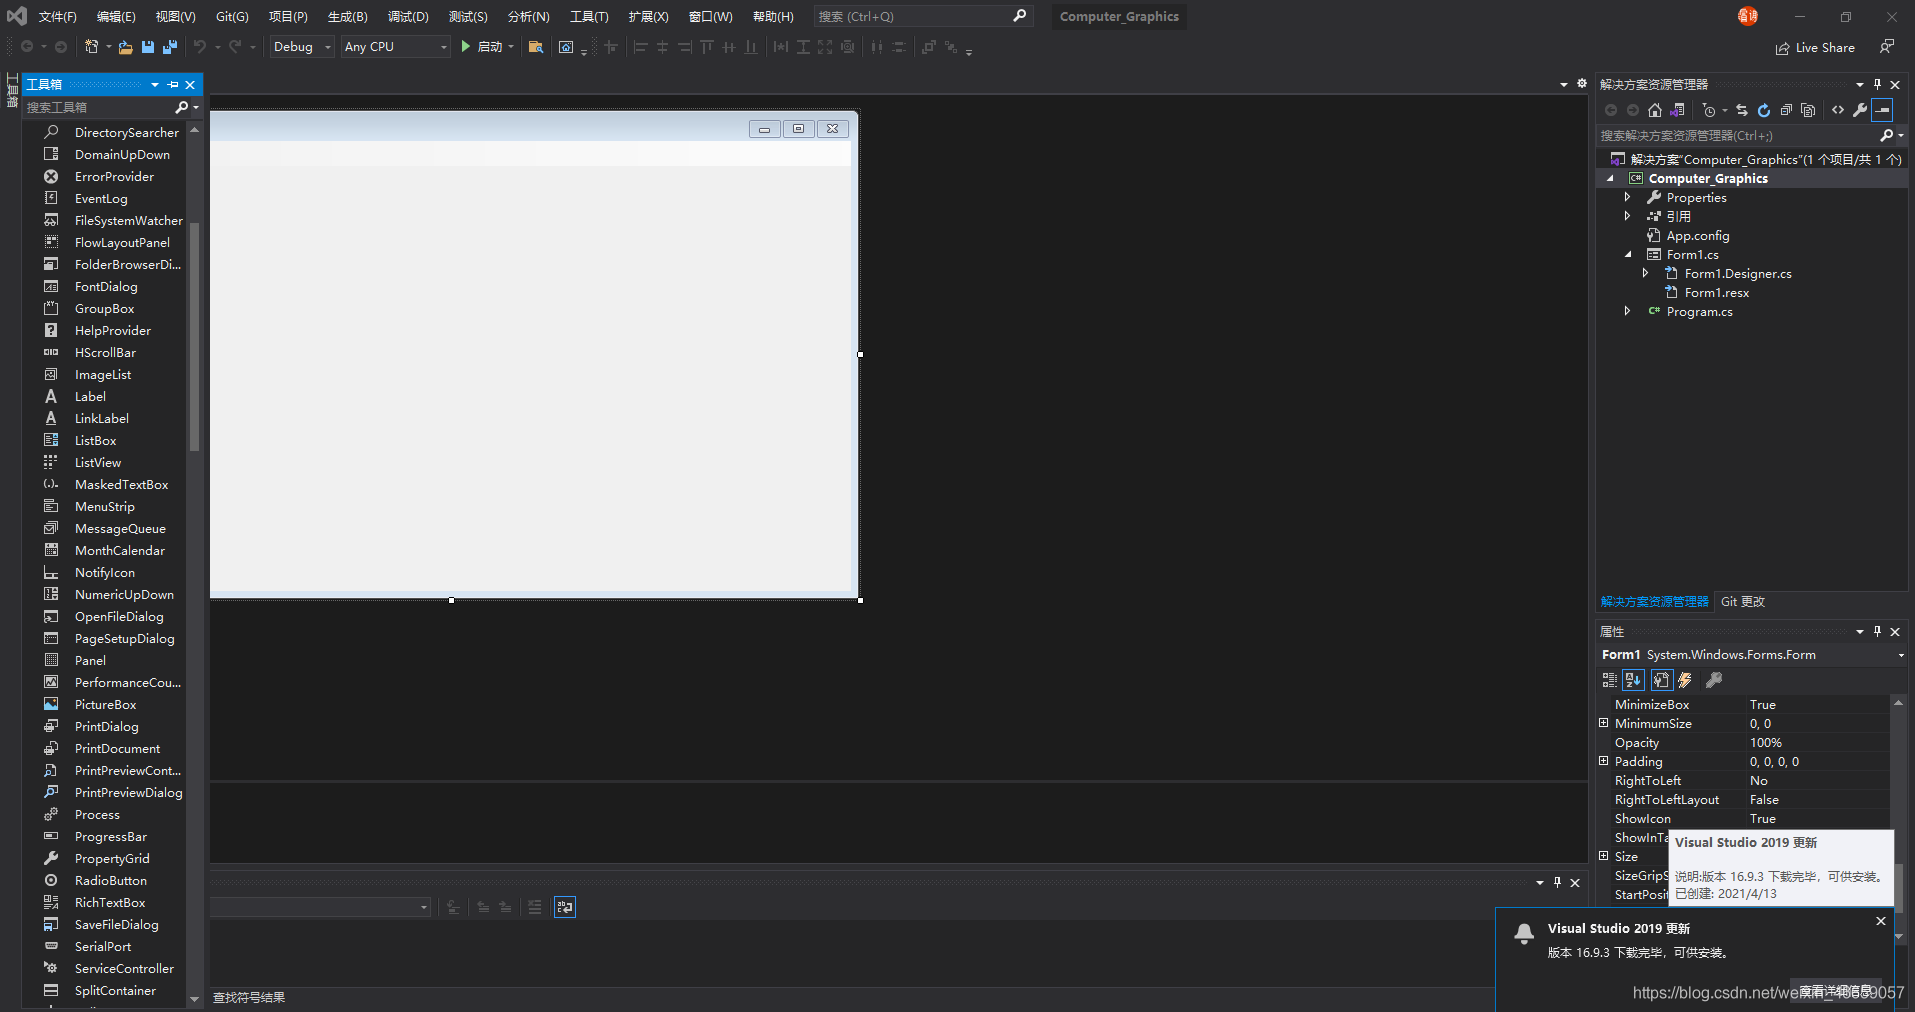Viewport: 1915px width, 1012px height.
Task: Expand the 引用 references node
Action: (x=1627, y=216)
